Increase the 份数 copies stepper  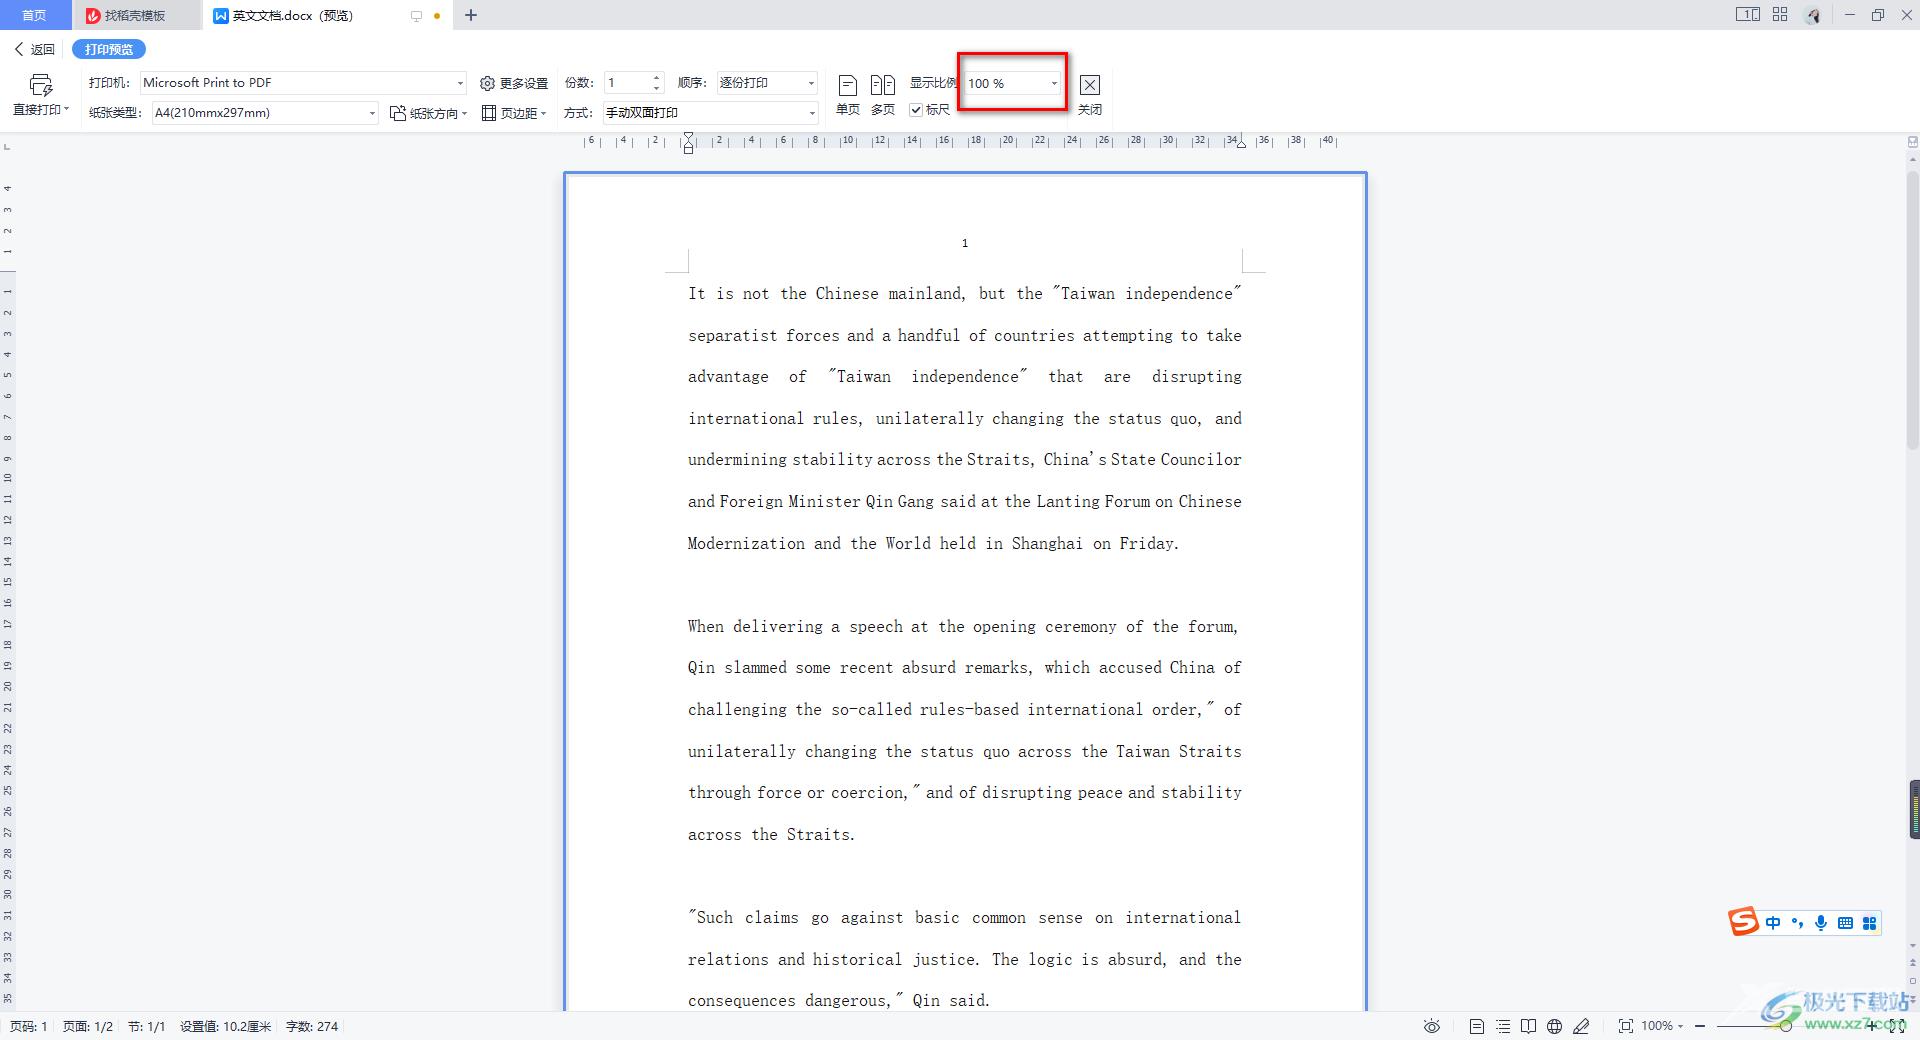point(656,78)
